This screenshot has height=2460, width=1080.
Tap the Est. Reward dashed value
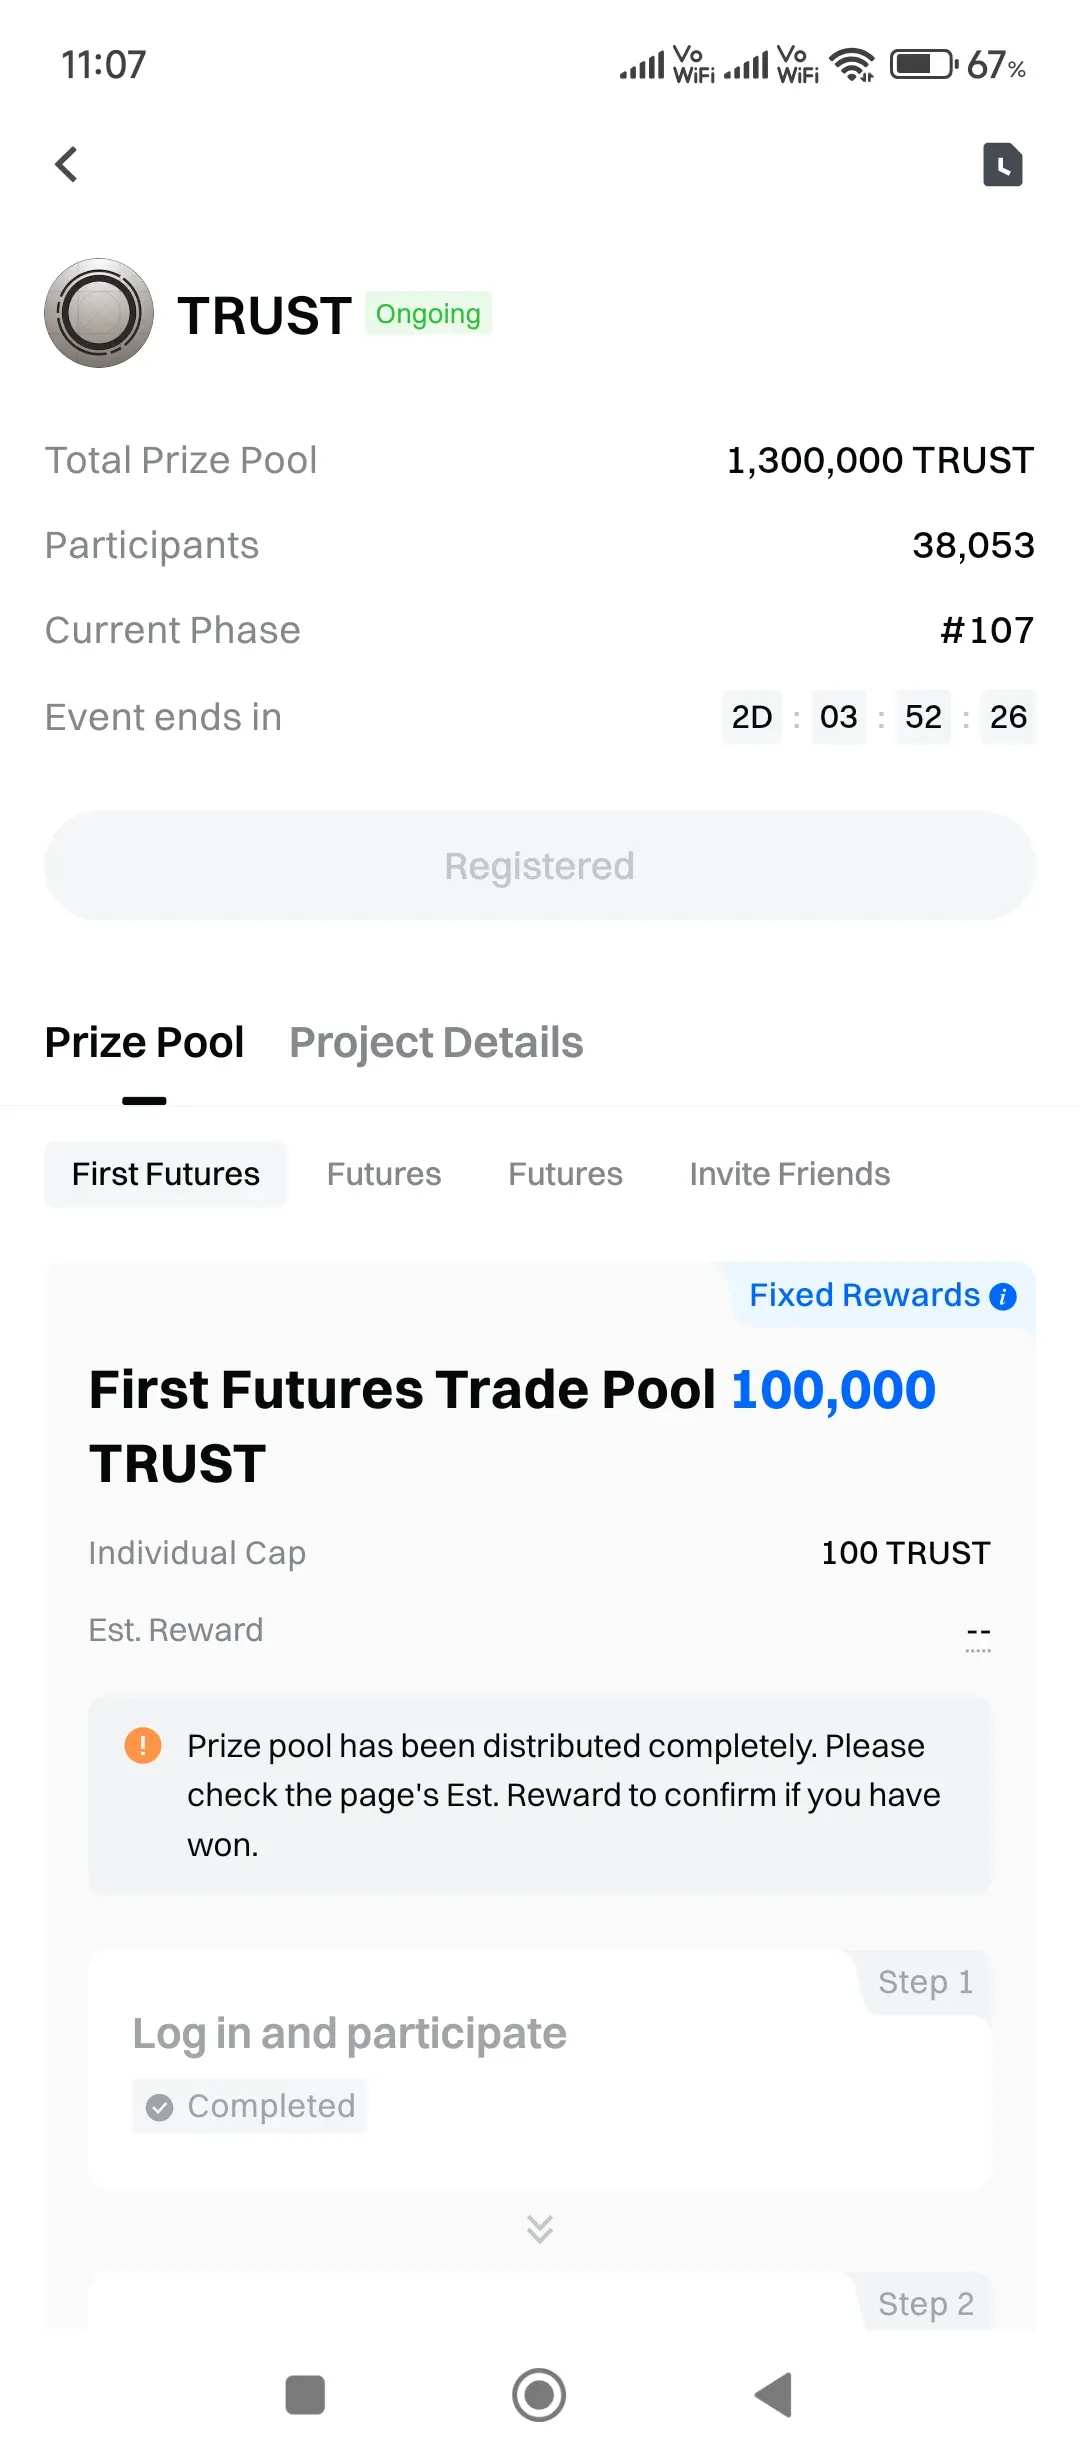click(978, 1632)
